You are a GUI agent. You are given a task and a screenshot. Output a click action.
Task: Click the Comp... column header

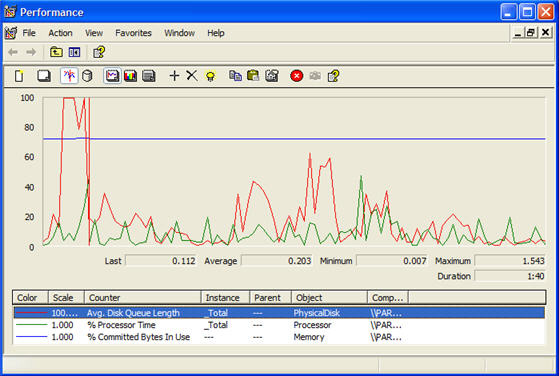tap(388, 297)
